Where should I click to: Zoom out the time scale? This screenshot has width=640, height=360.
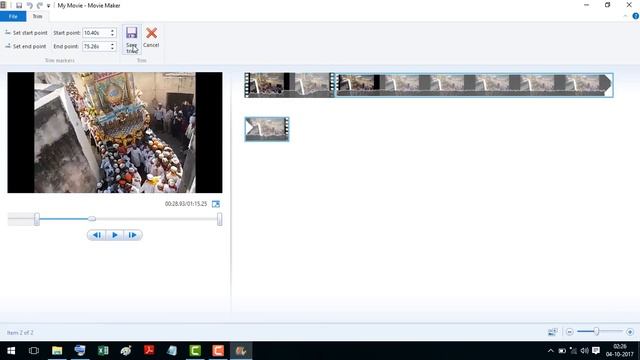pyautogui.click(x=569, y=332)
